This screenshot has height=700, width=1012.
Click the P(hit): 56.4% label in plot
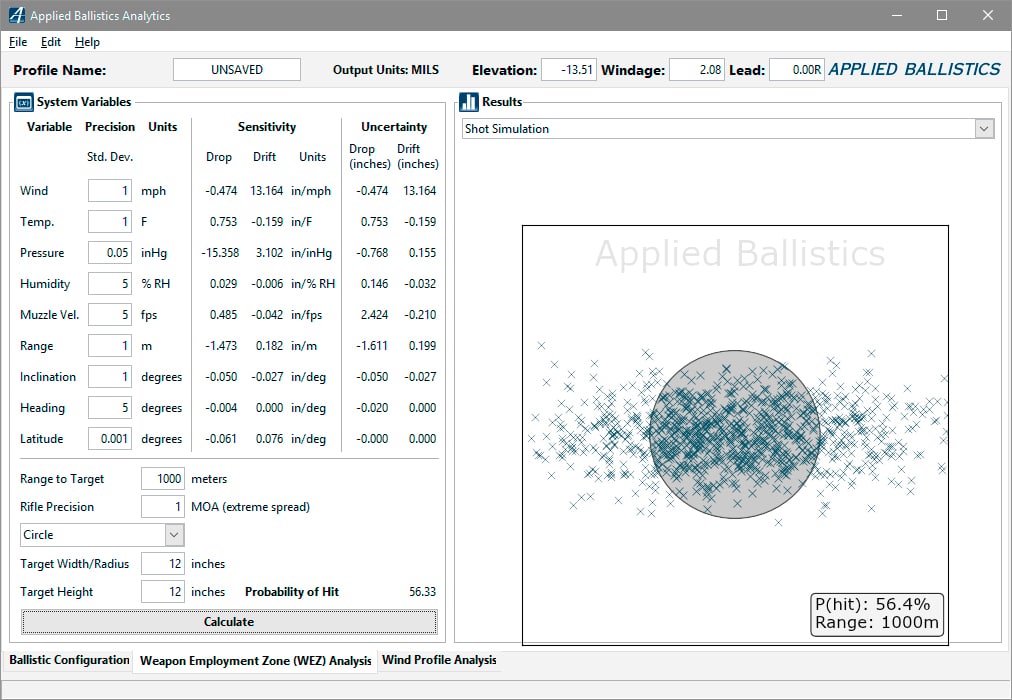click(872, 605)
